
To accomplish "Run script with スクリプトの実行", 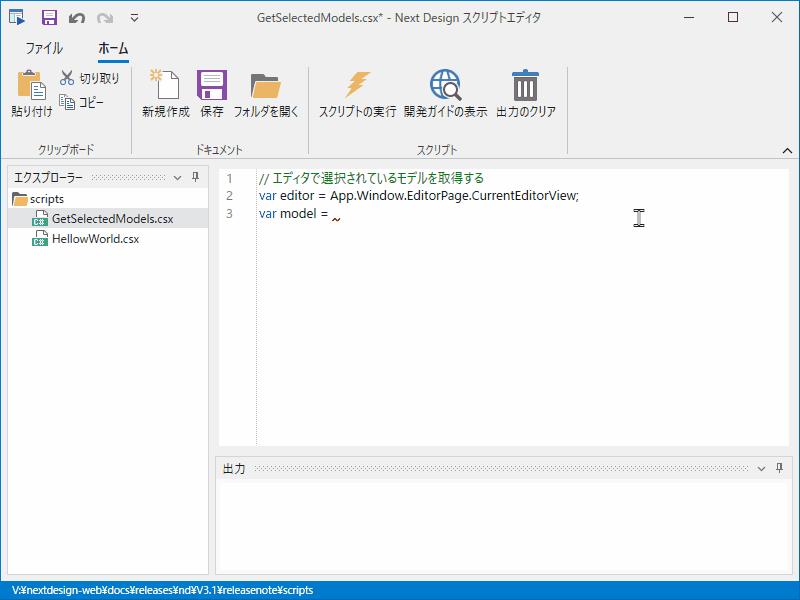I will [357, 94].
